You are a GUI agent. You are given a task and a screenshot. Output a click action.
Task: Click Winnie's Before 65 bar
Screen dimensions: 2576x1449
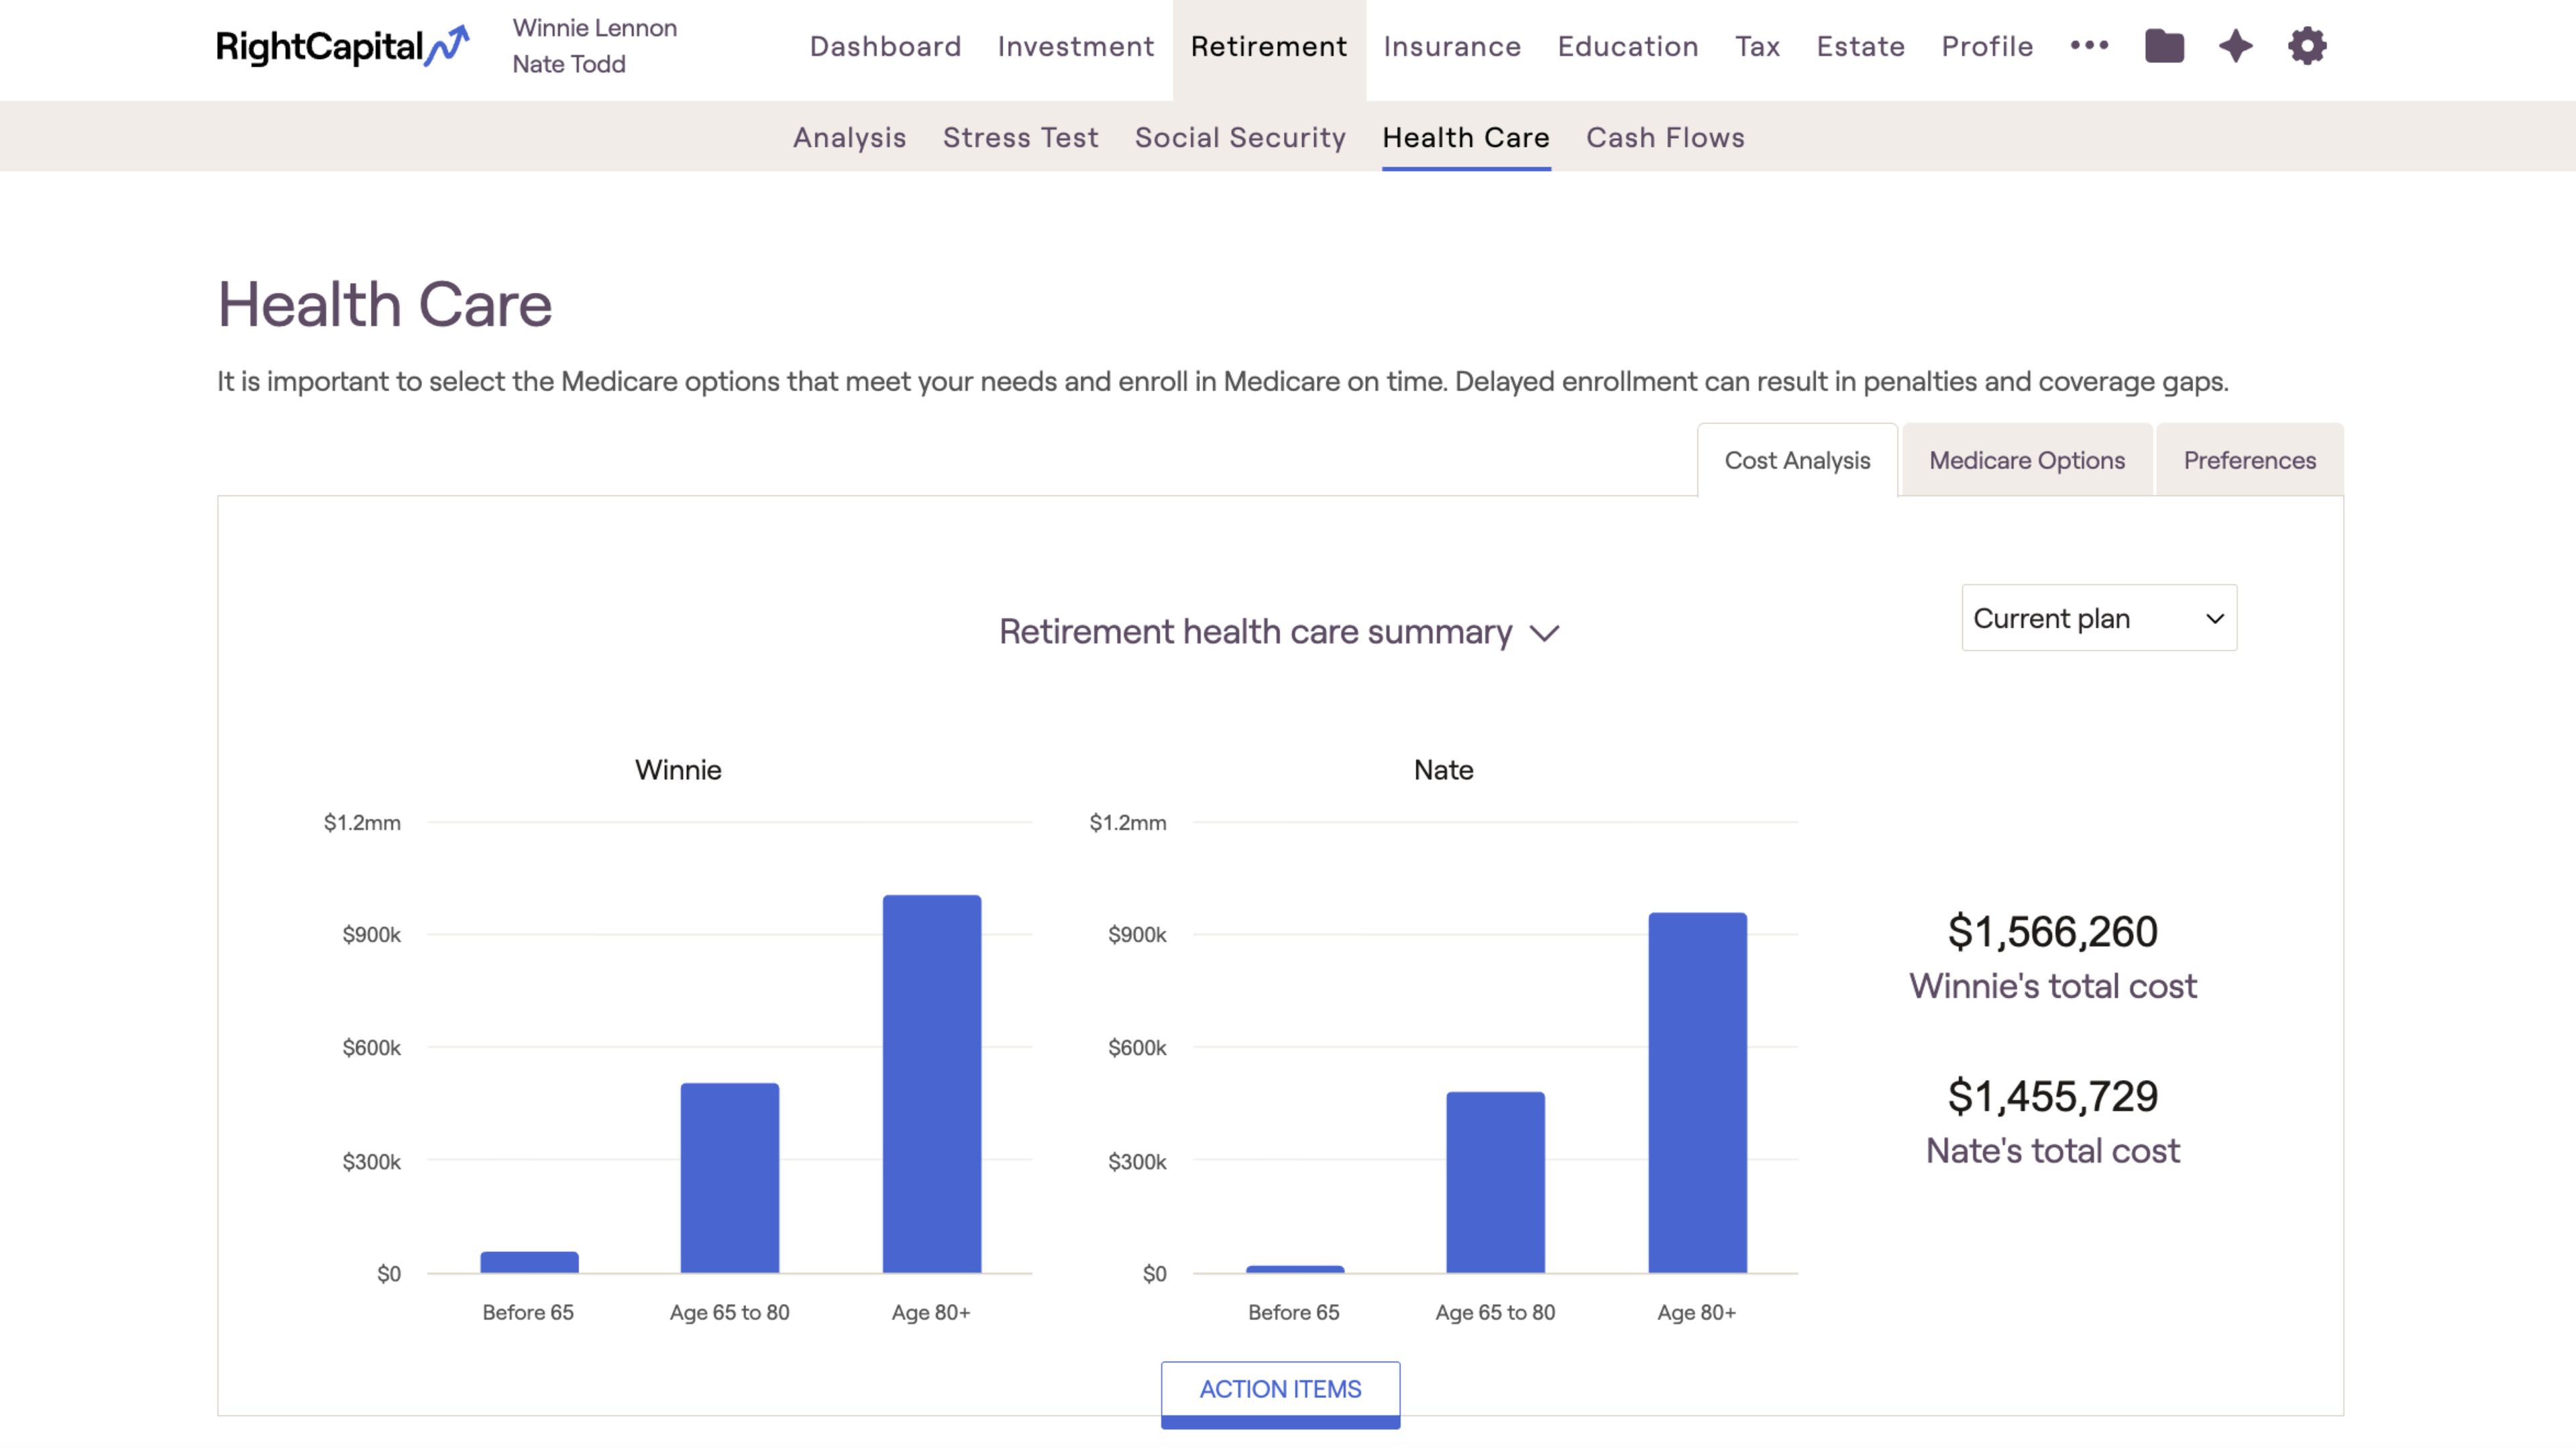tap(529, 1262)
